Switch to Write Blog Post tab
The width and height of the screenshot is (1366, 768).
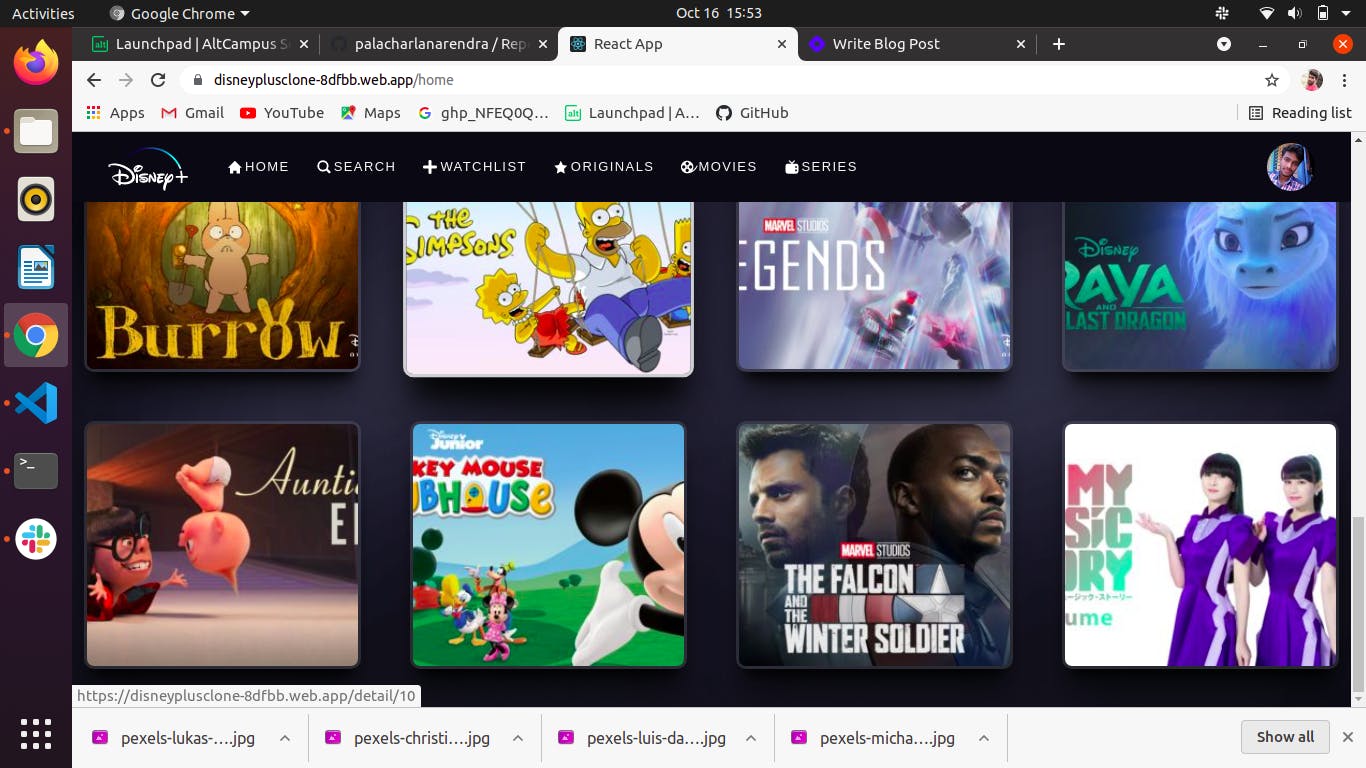click(x=917, y=44)
